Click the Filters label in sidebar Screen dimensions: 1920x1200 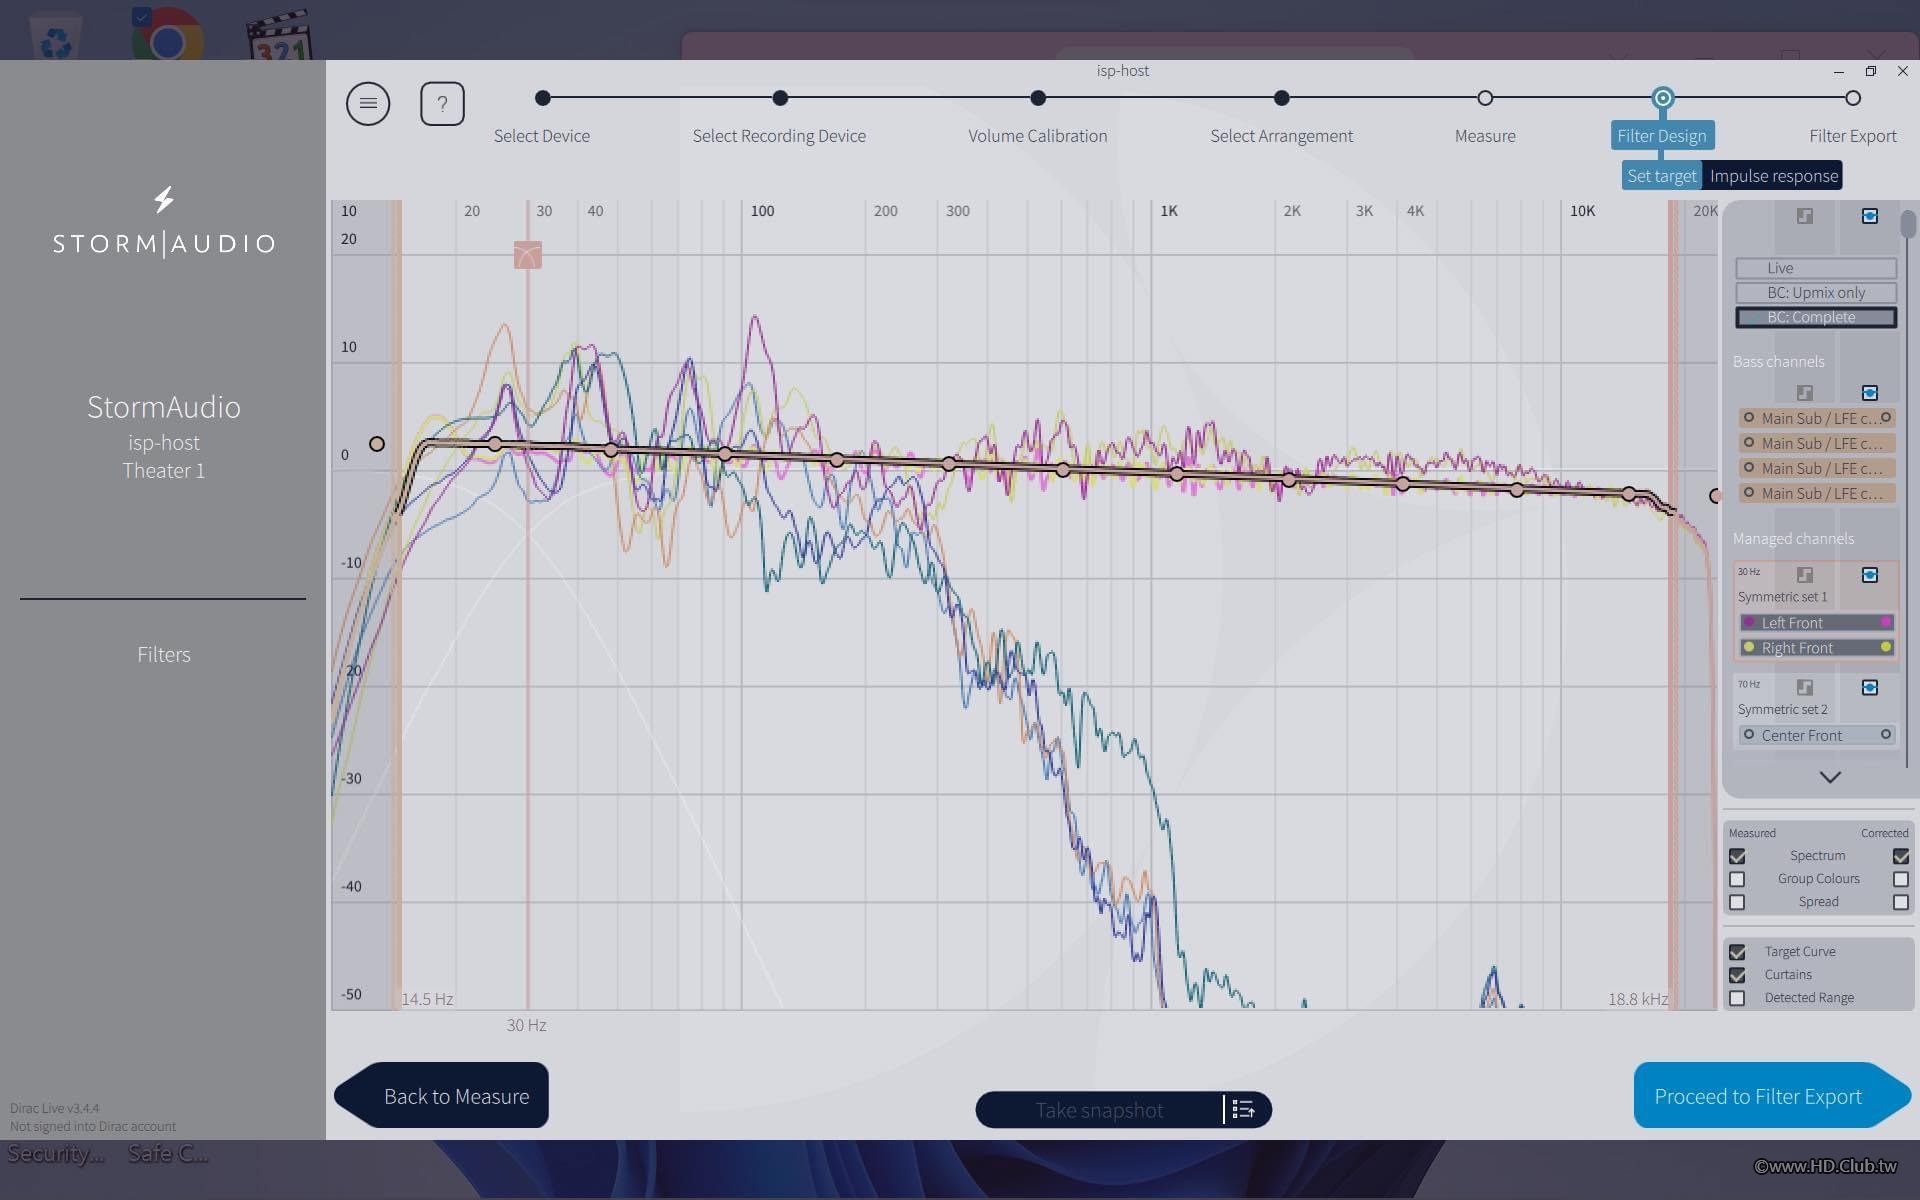pyautogui.click(x=164, y=654)
